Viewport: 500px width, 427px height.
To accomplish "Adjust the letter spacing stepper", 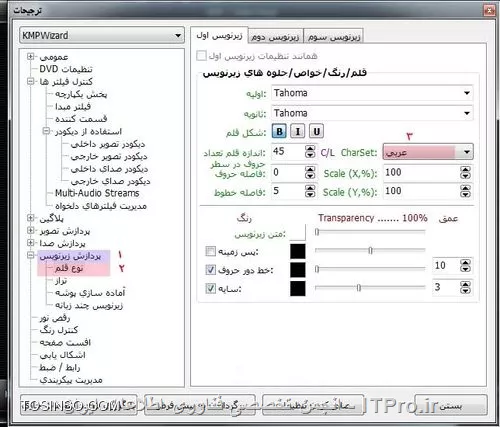I will pyautogui.click(x=310, y=172).
